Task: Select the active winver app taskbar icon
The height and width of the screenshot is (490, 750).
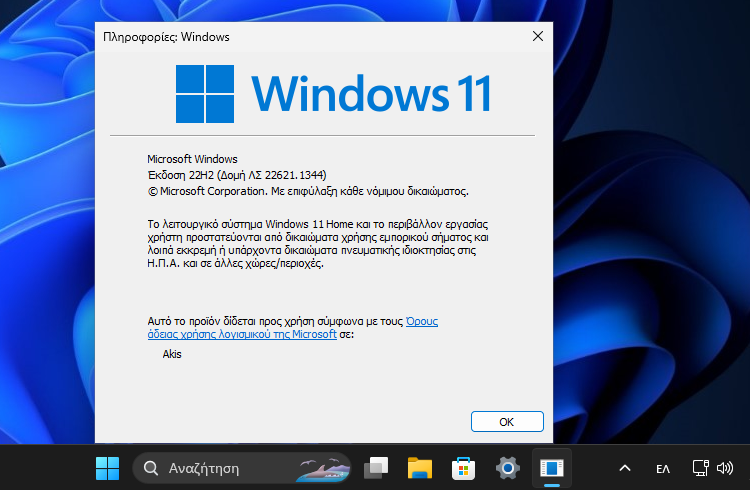Action: (x=551, y=468)
